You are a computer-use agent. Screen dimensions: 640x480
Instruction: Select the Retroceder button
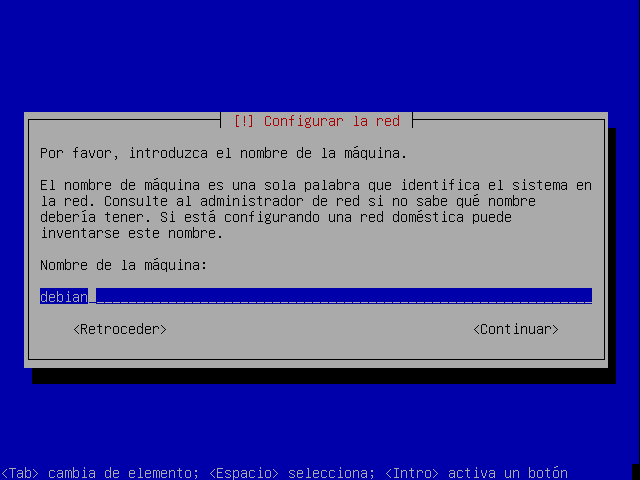pos(120,329)
